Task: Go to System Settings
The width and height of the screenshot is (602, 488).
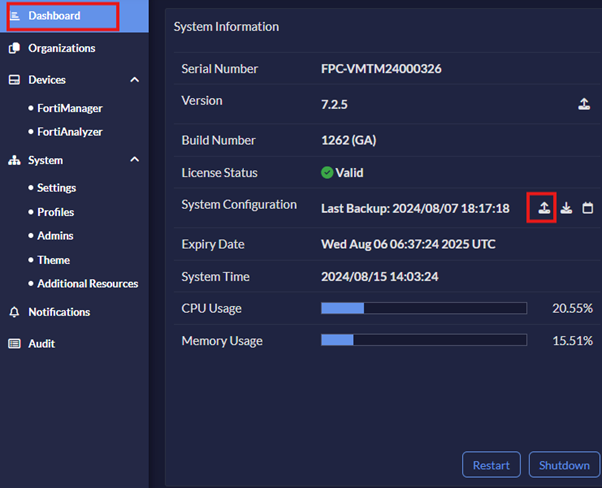Action: [57, 188]
